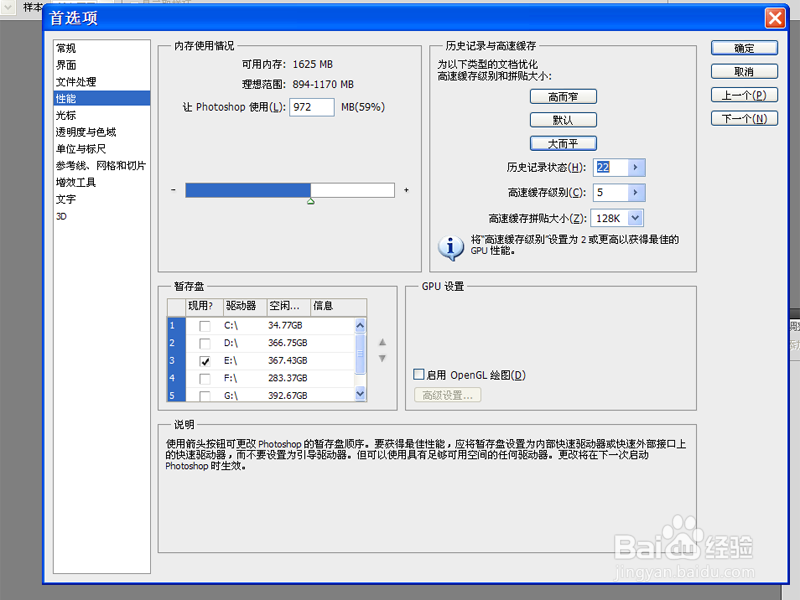Click the 283.37GB free space cell

[x=288, y=378]
